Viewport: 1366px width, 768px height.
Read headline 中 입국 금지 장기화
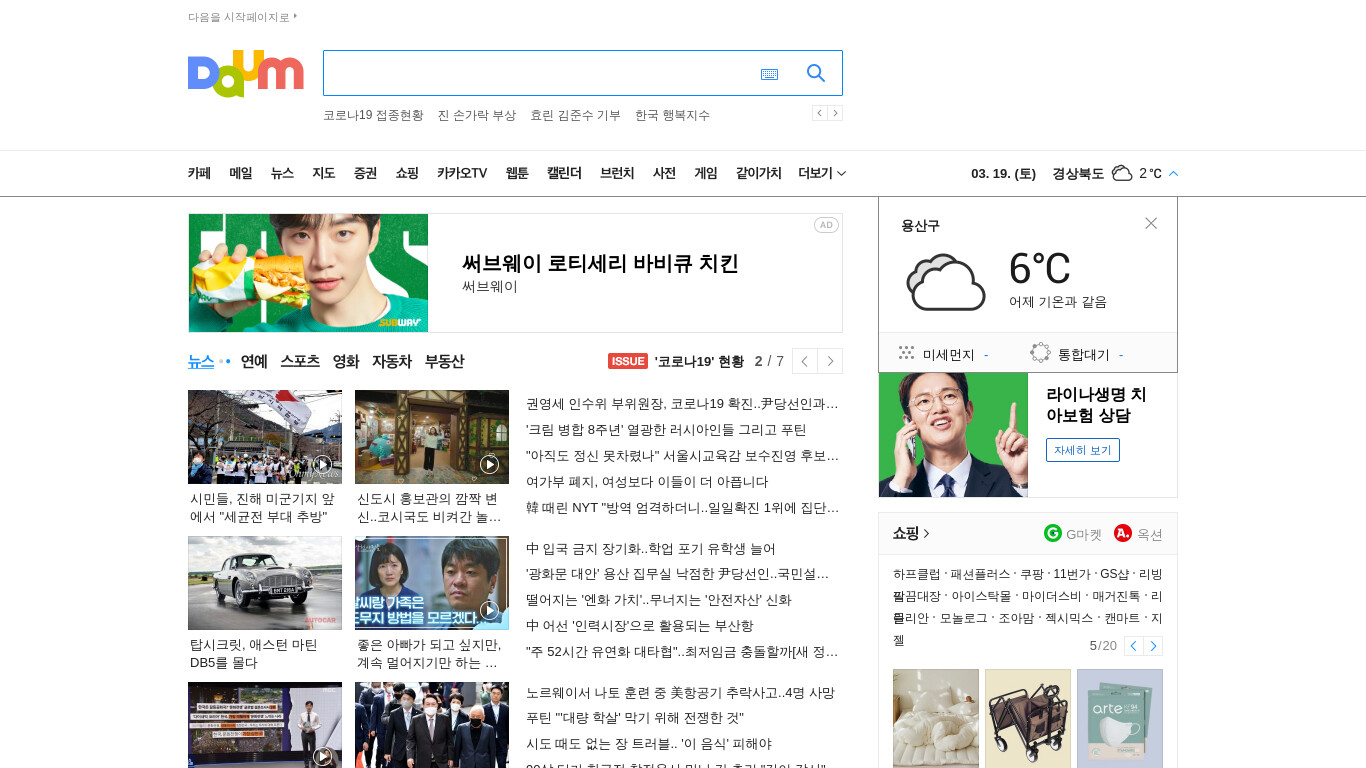coord(651,549)
